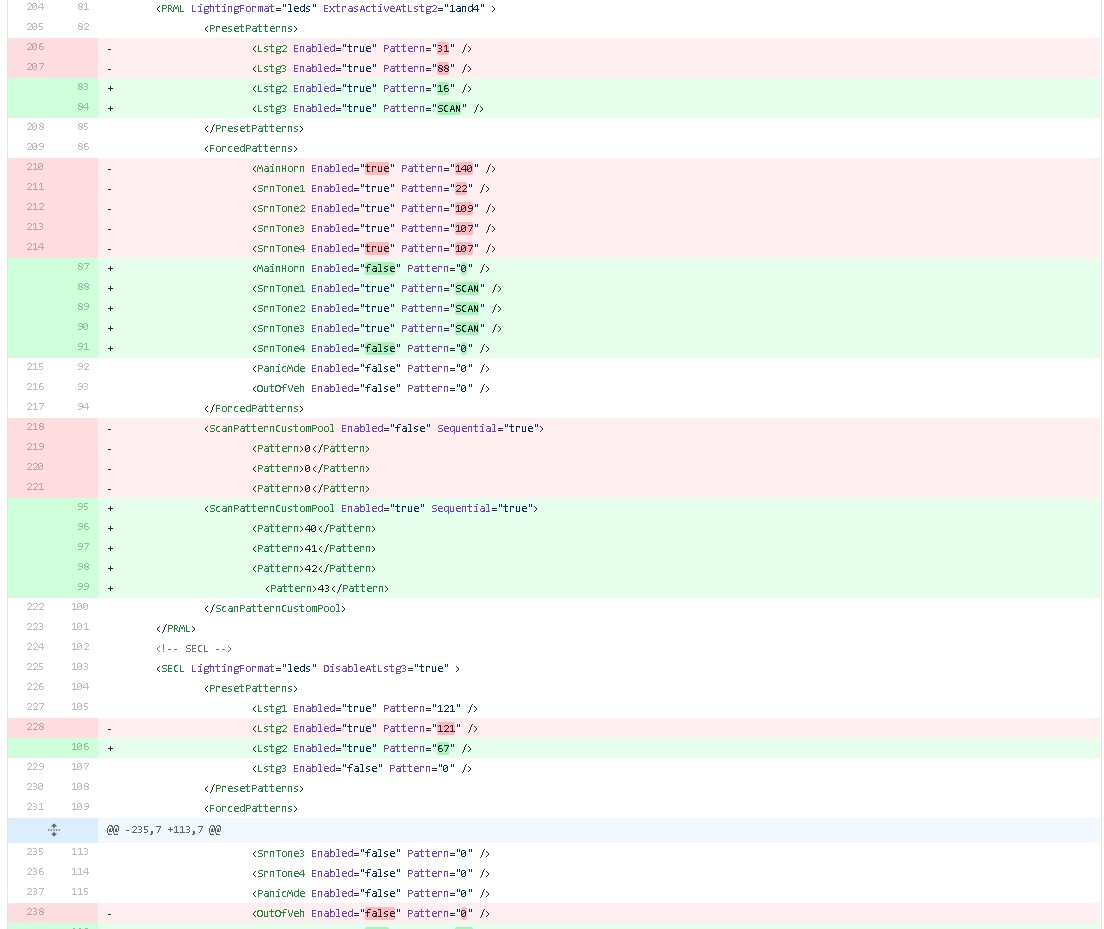The height and width of the screenshot is (929, 1104).
Task: Click the plus marker on added SrnTone4 line
Action: pos(110,348)
